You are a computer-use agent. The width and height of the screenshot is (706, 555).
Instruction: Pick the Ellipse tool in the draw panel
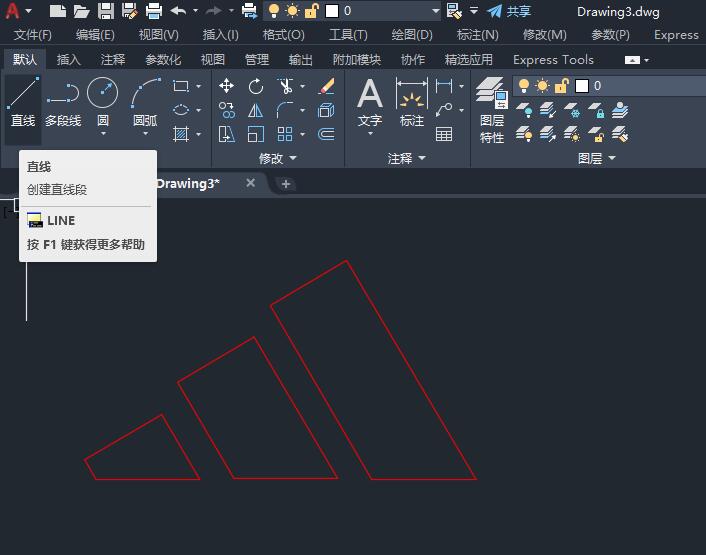(181, 110)
